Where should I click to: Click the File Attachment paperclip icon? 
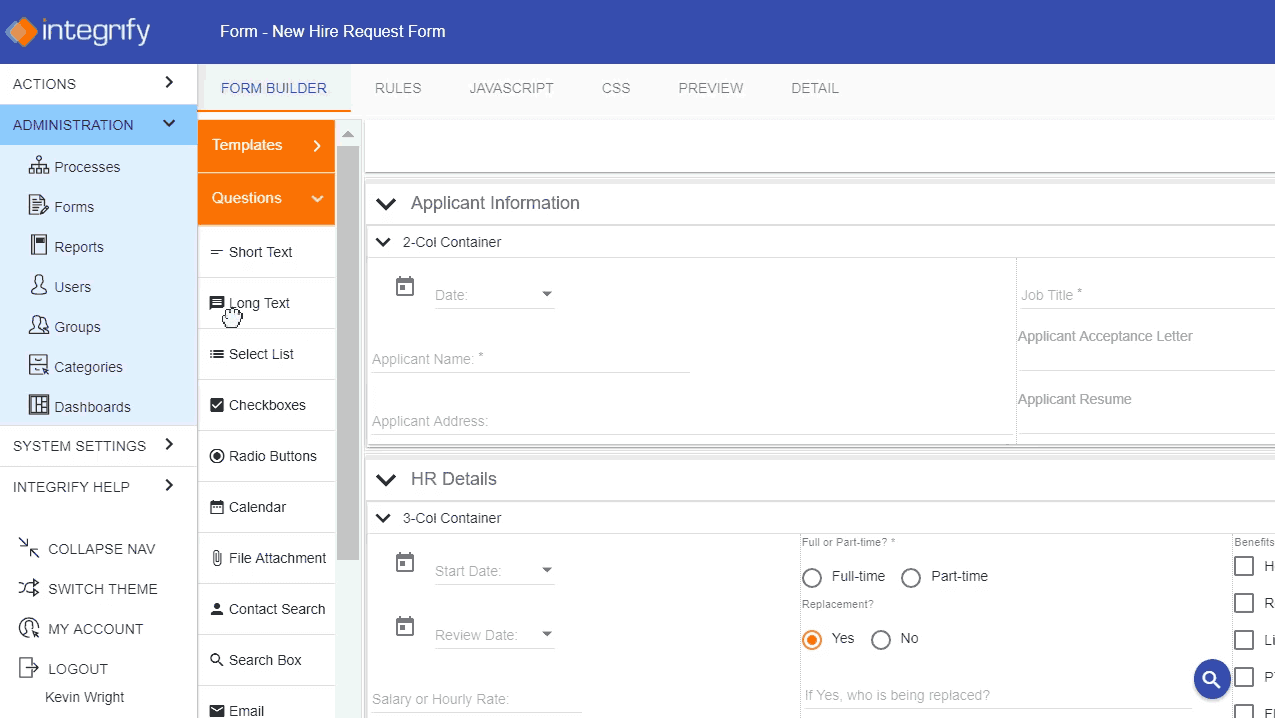(217, 558)
